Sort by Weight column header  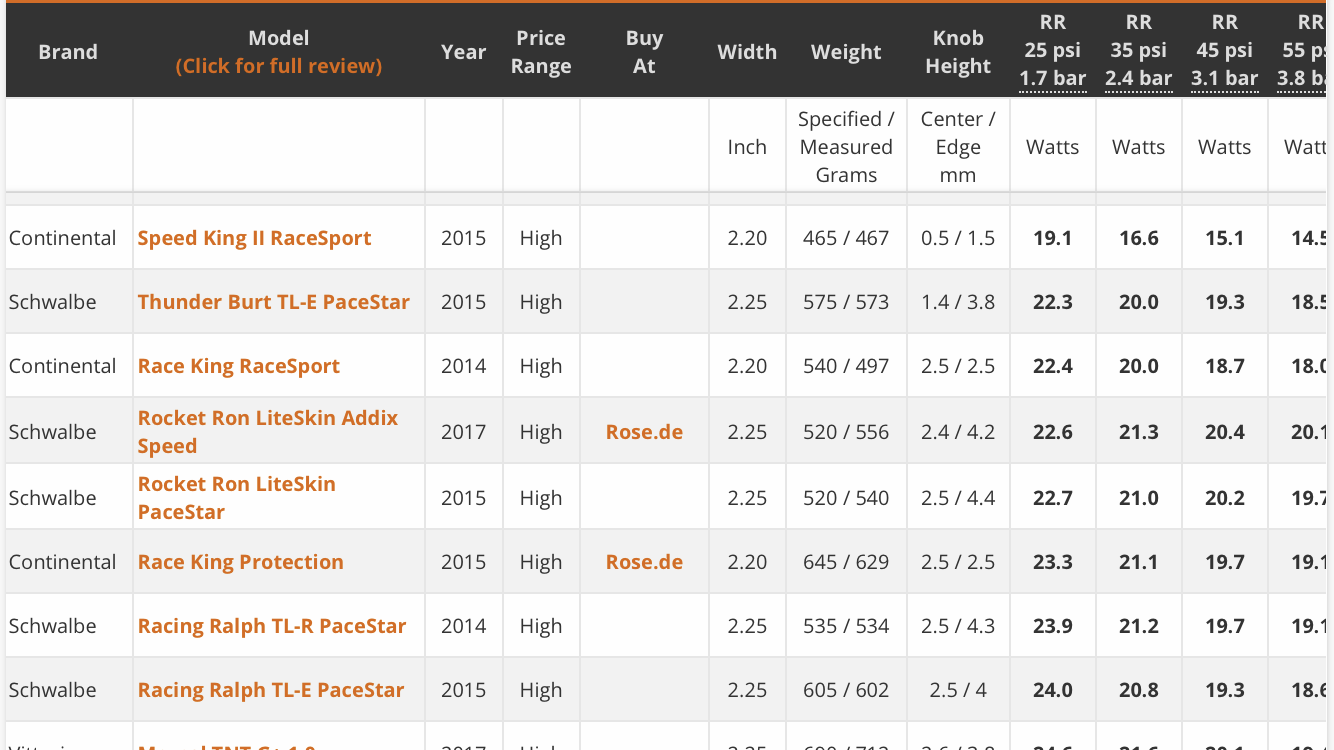(846, 52)
